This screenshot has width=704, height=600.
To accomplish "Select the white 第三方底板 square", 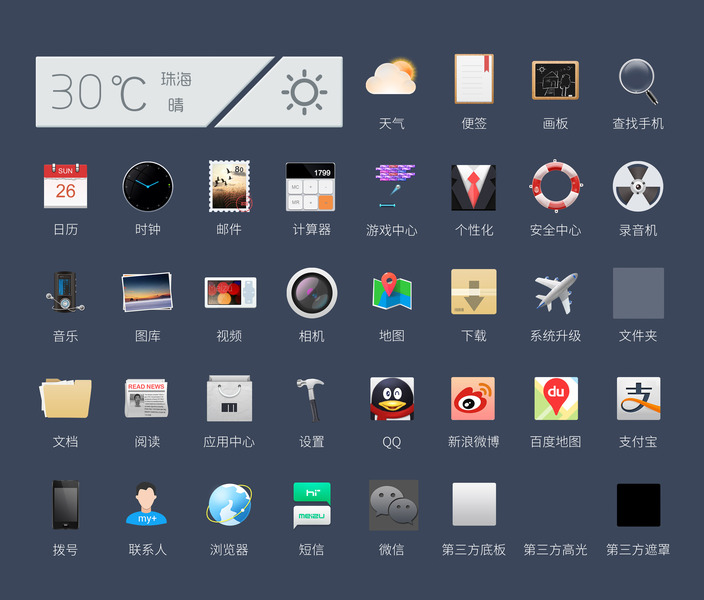I will pyautogui.click(x=474, y=504).
